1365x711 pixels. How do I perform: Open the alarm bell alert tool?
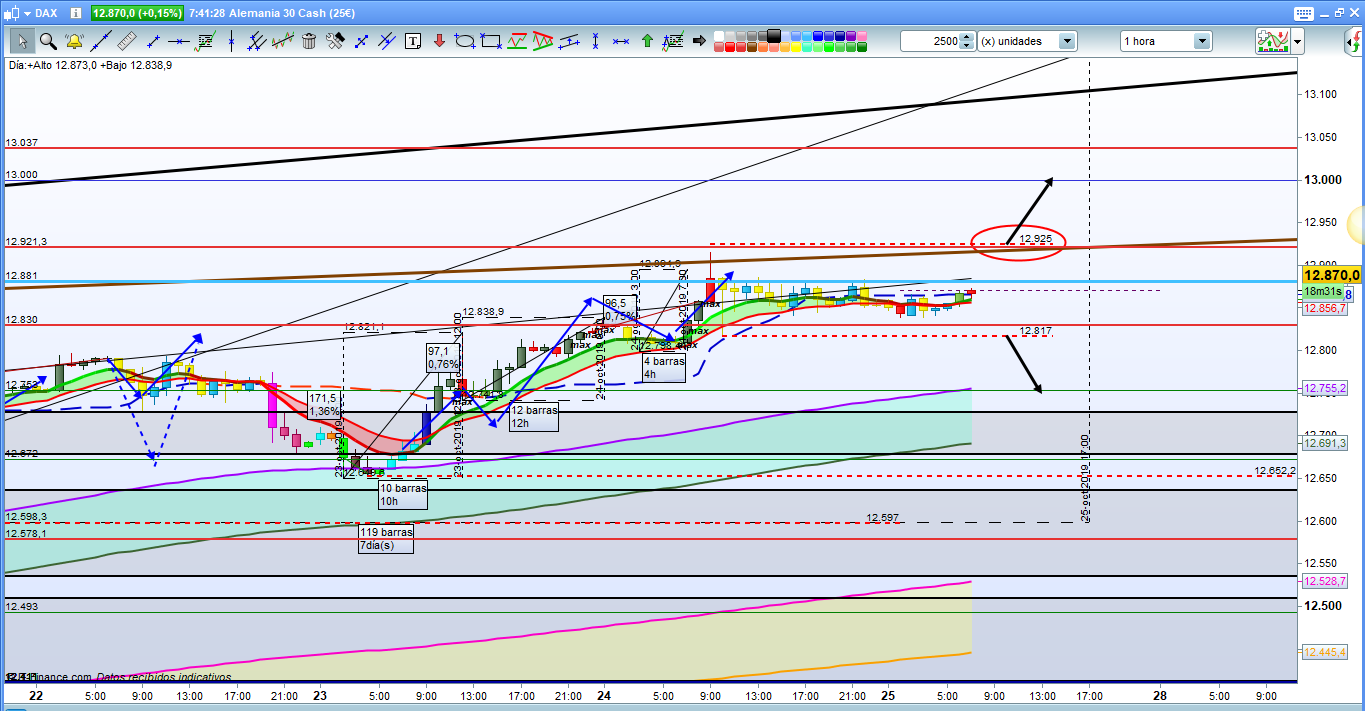point(74,41)
